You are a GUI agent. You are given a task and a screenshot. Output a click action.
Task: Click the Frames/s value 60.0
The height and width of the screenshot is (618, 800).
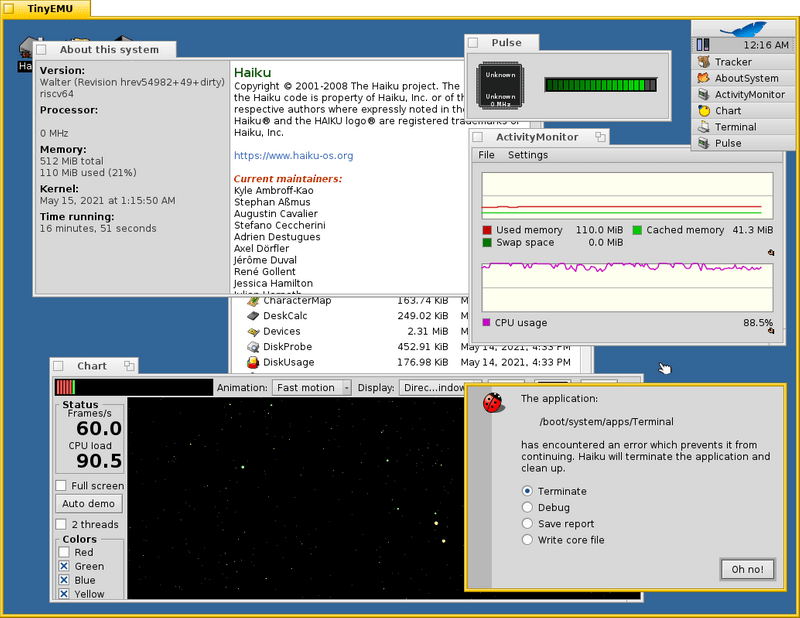[x=99, y=428]
